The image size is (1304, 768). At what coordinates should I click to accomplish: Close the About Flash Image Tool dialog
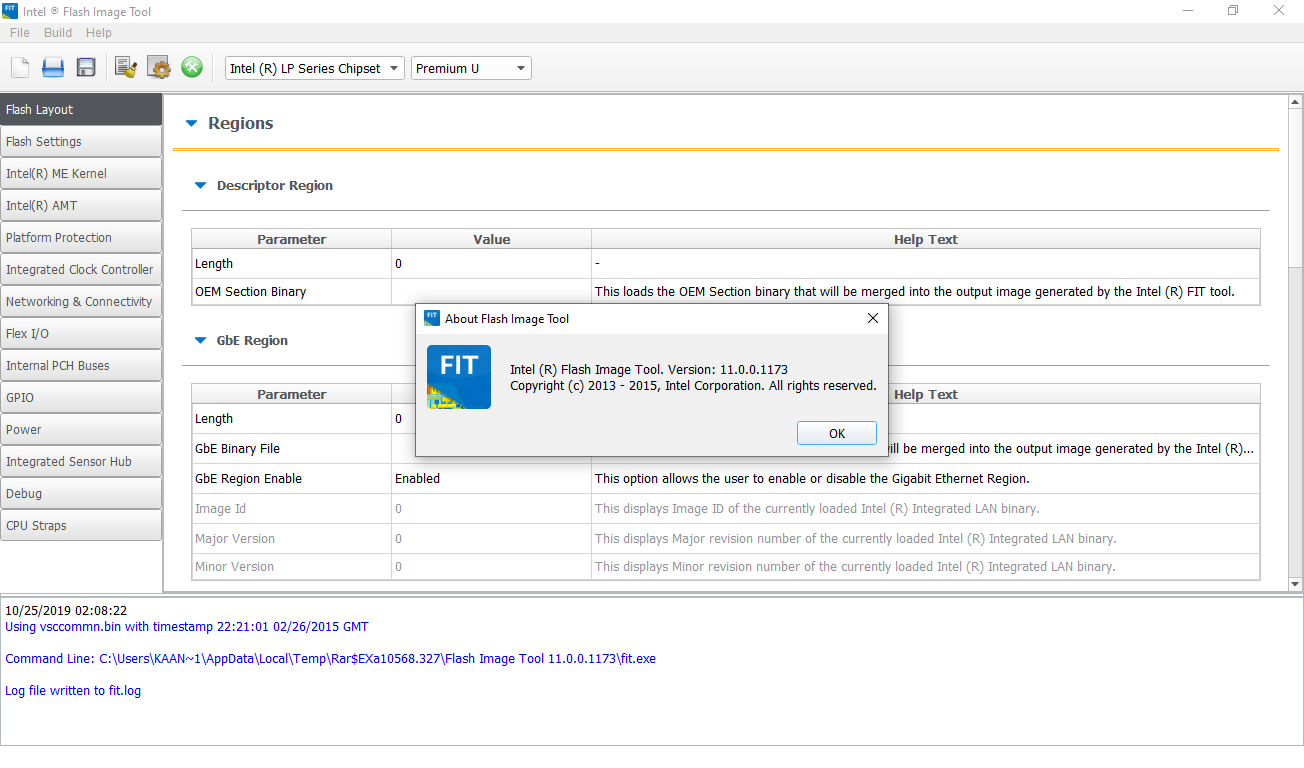[872, 318]
